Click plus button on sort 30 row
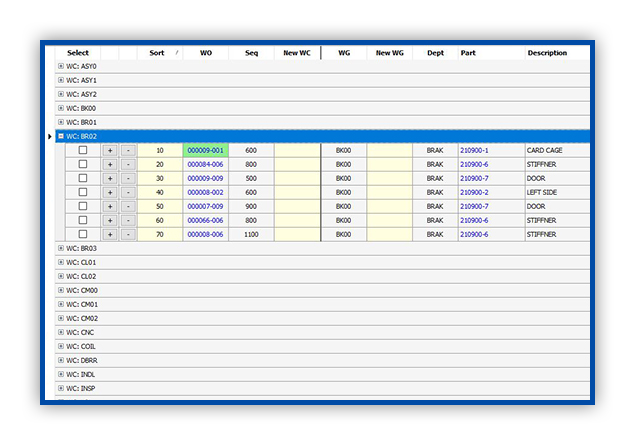The image size is (635, 445). coord(110,179)
